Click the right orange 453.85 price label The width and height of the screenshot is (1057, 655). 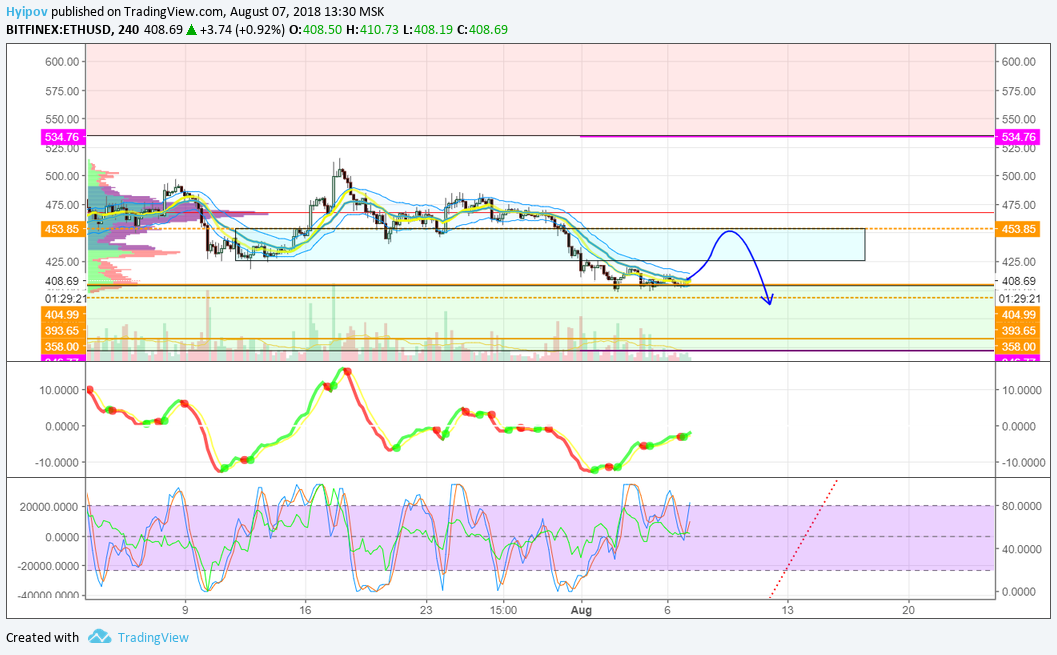coord(1019,229)
